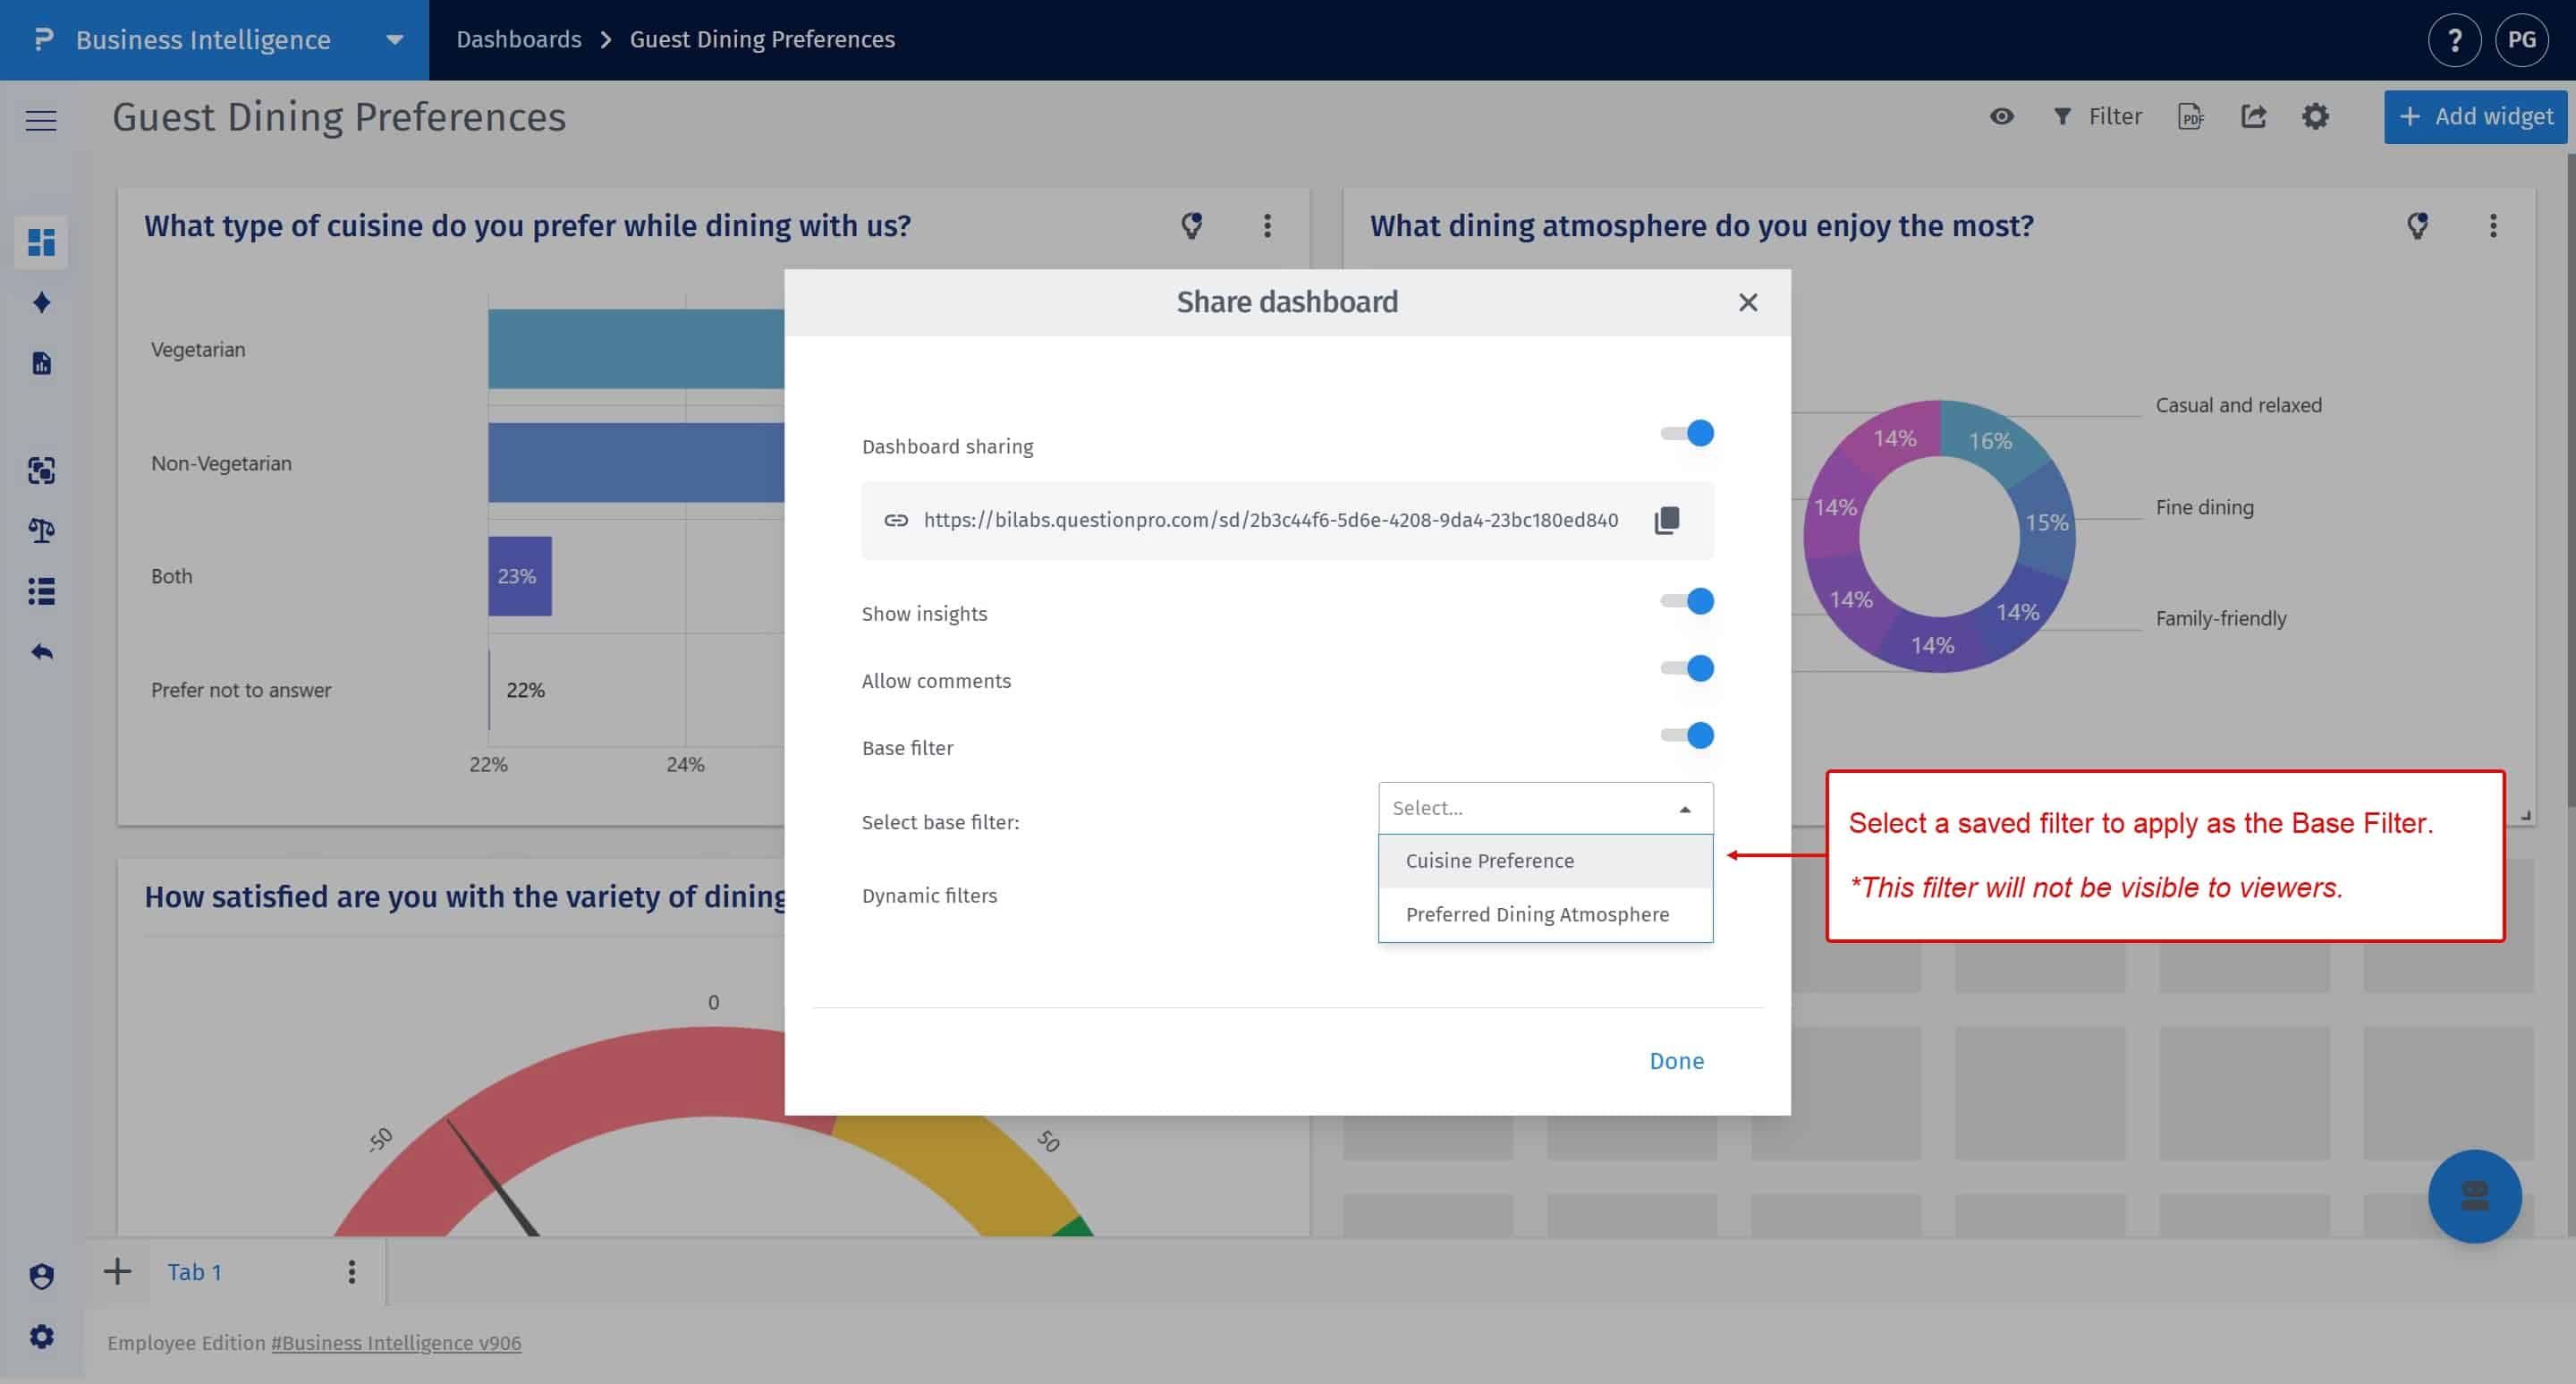2576x1384 pixels.
Task: Select Cuisine Preference from the dropdown
Action: coord(1489,860)
